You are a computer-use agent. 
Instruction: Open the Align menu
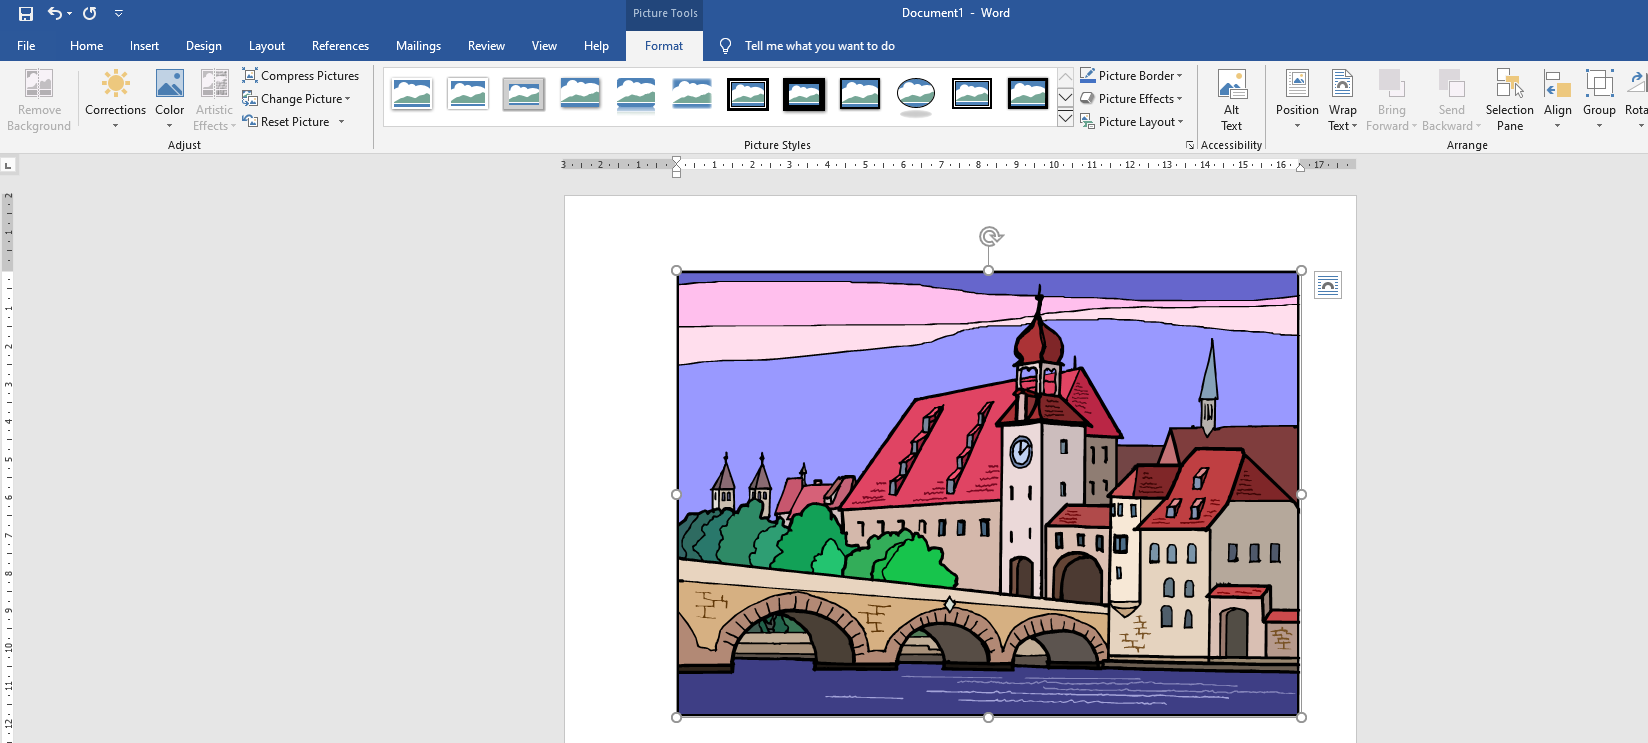(x=1558, y=100)
